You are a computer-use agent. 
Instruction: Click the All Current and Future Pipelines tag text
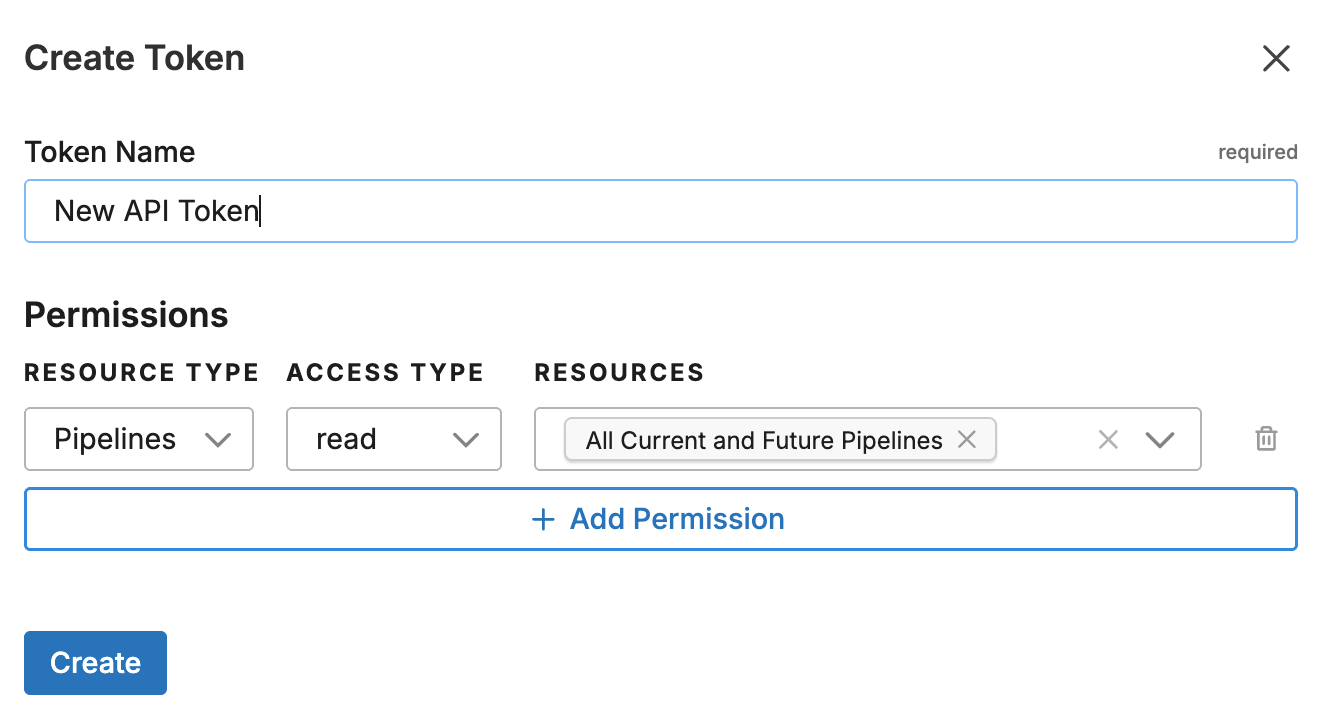[764, 440]
